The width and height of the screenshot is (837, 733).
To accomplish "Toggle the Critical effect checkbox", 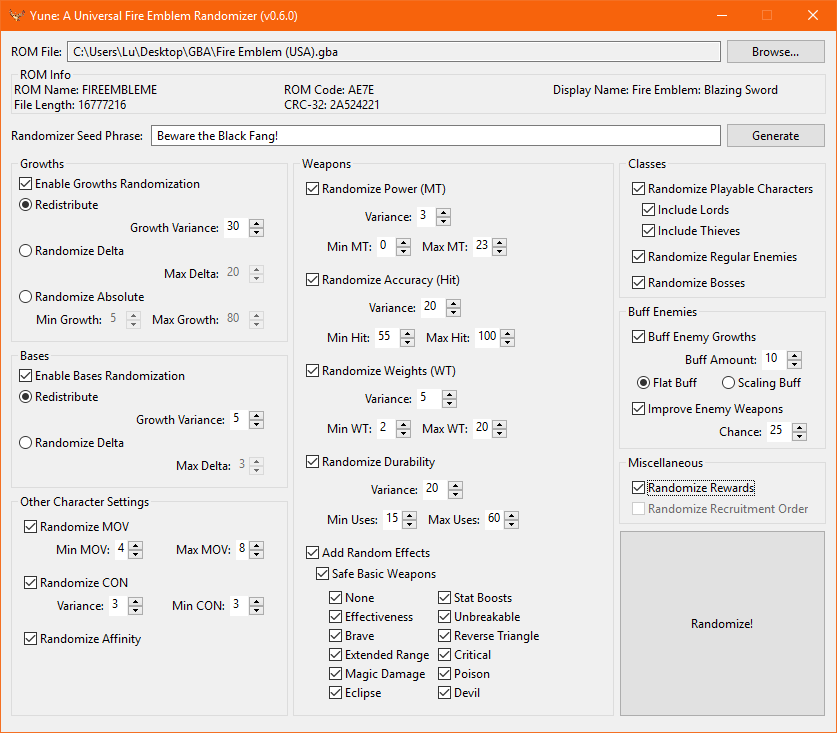I will (444, 655).
